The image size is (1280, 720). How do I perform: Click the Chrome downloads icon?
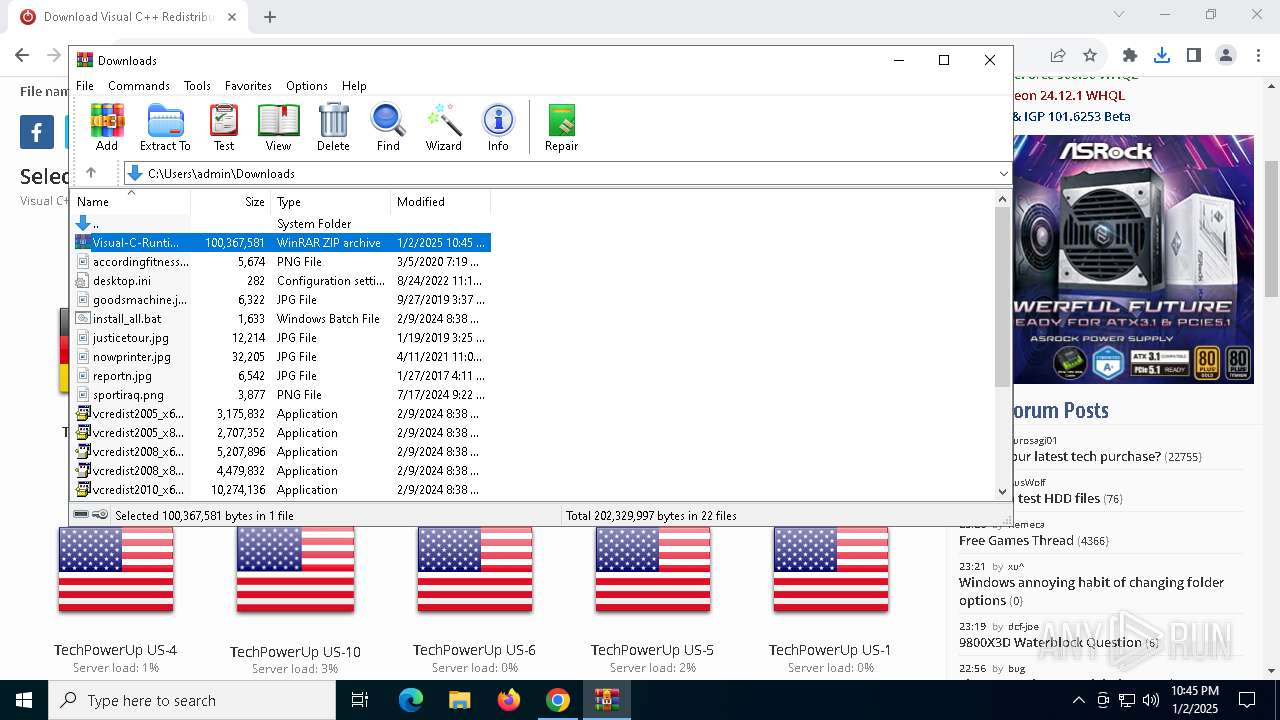(1162, 55)
